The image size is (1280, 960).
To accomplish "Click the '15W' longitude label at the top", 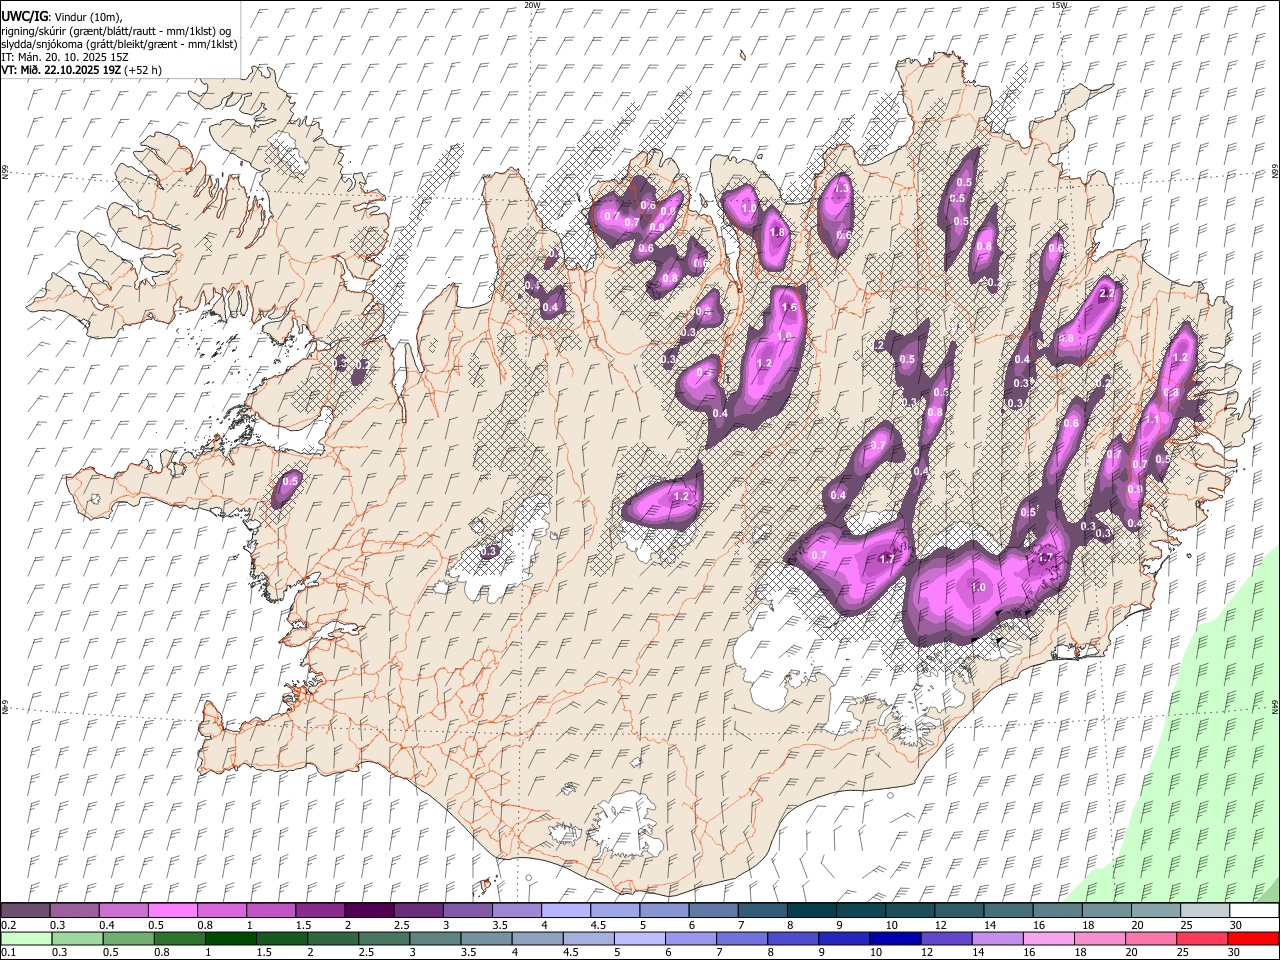I will (1058, 6).
